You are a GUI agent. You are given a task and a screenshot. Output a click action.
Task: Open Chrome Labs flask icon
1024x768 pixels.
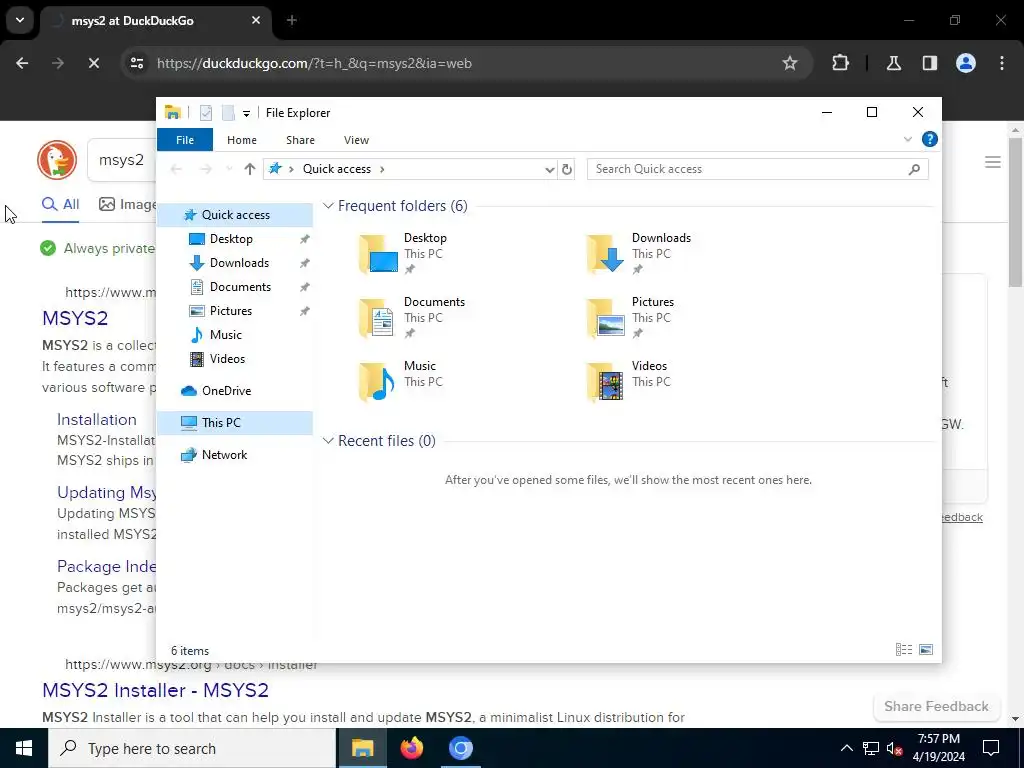(893, 63)
